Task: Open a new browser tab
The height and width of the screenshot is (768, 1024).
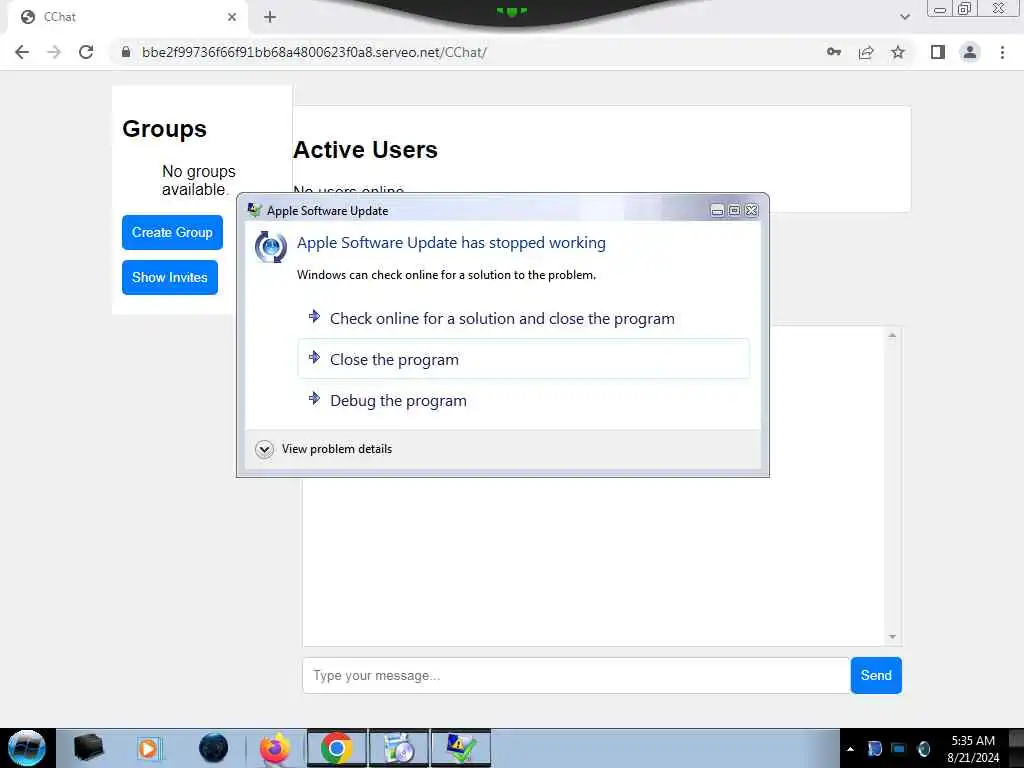Action: 270,17
